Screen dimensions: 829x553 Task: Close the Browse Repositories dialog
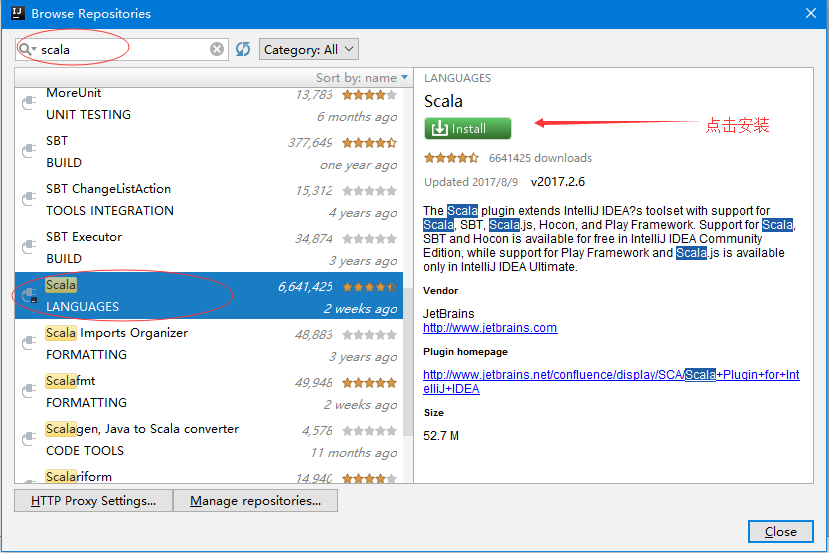click(780, 531)
